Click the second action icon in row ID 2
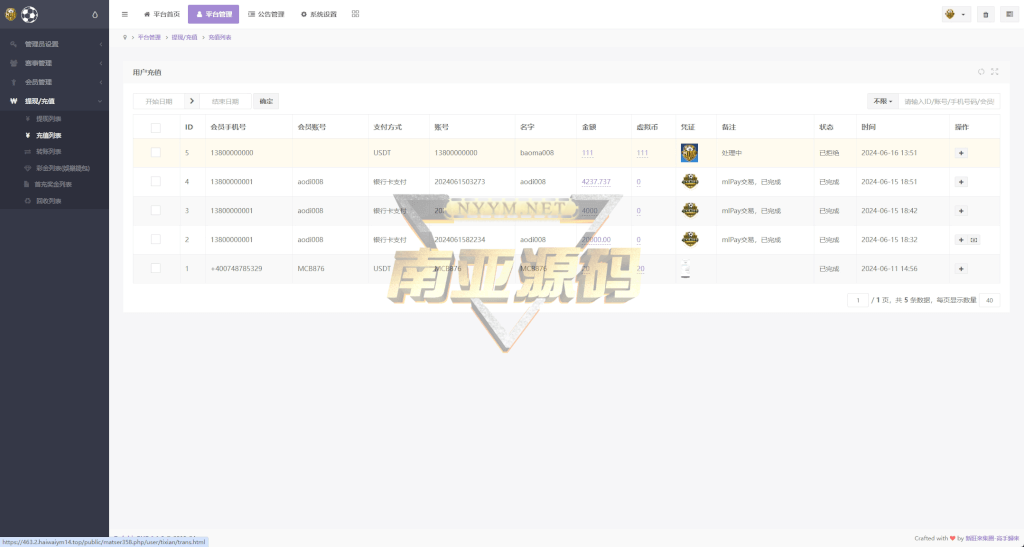 pyautogui.click(x=974, y=240)
